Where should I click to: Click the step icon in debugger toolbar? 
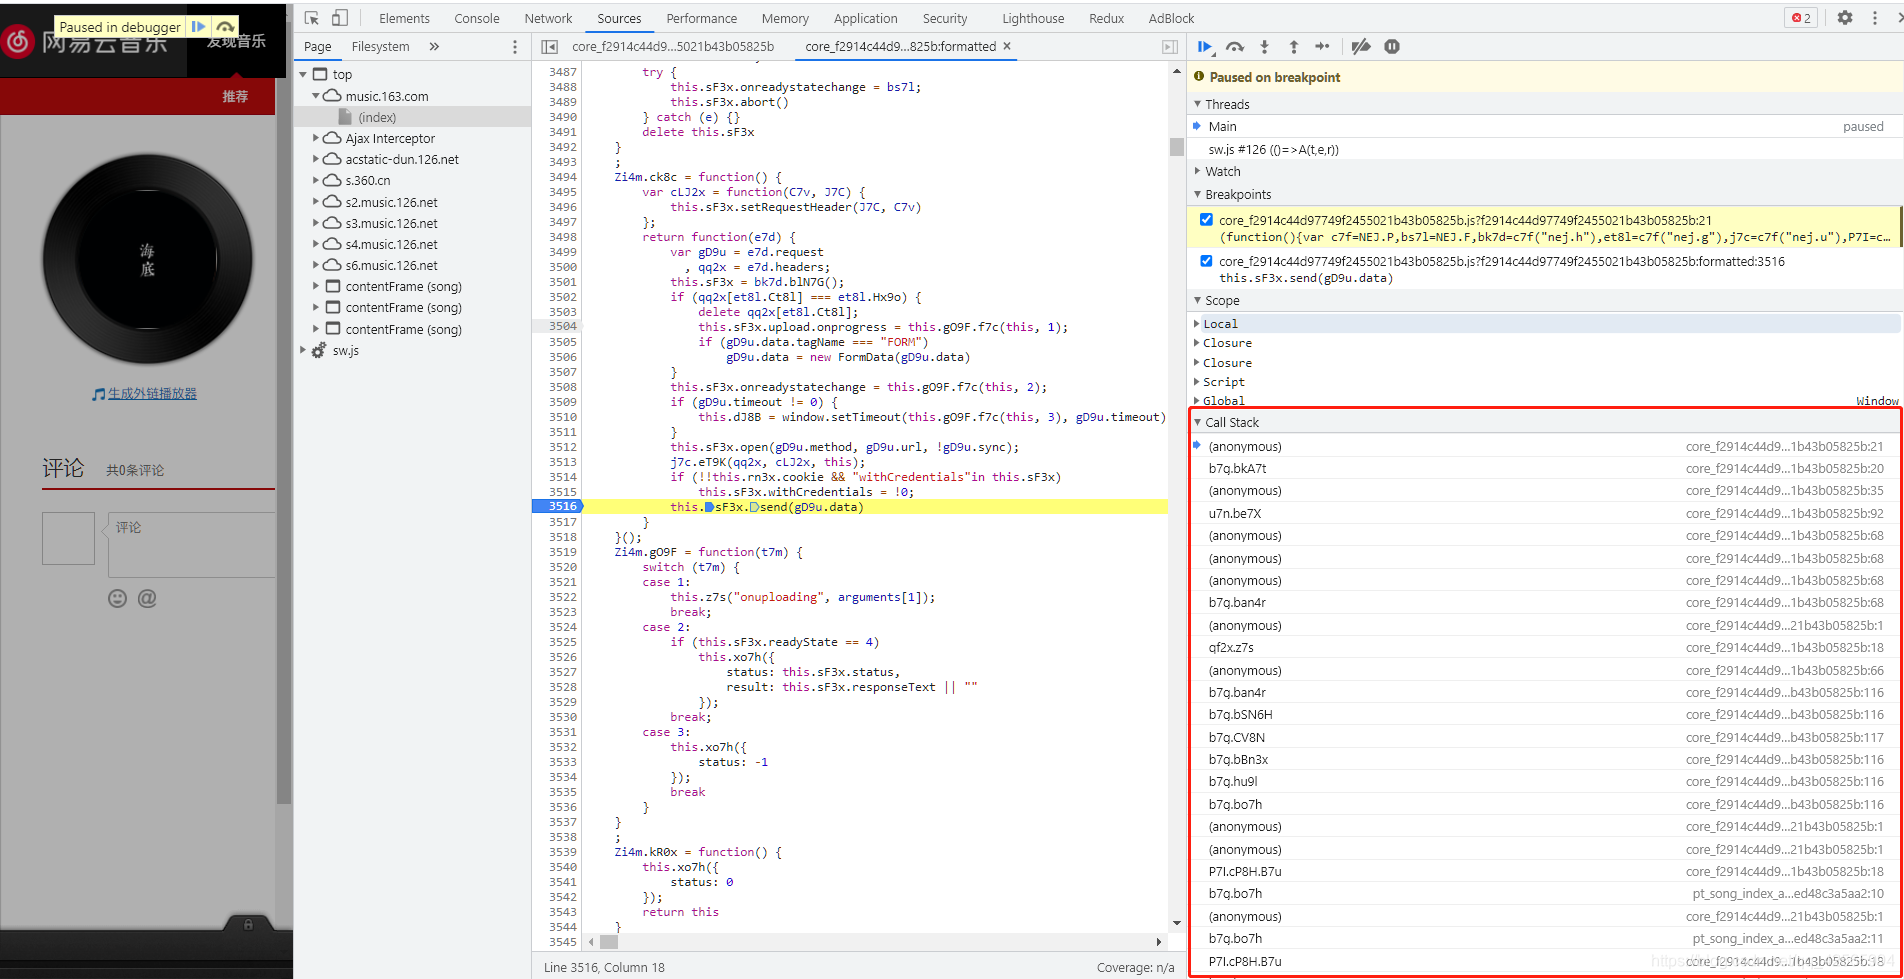click(1322, 46)
